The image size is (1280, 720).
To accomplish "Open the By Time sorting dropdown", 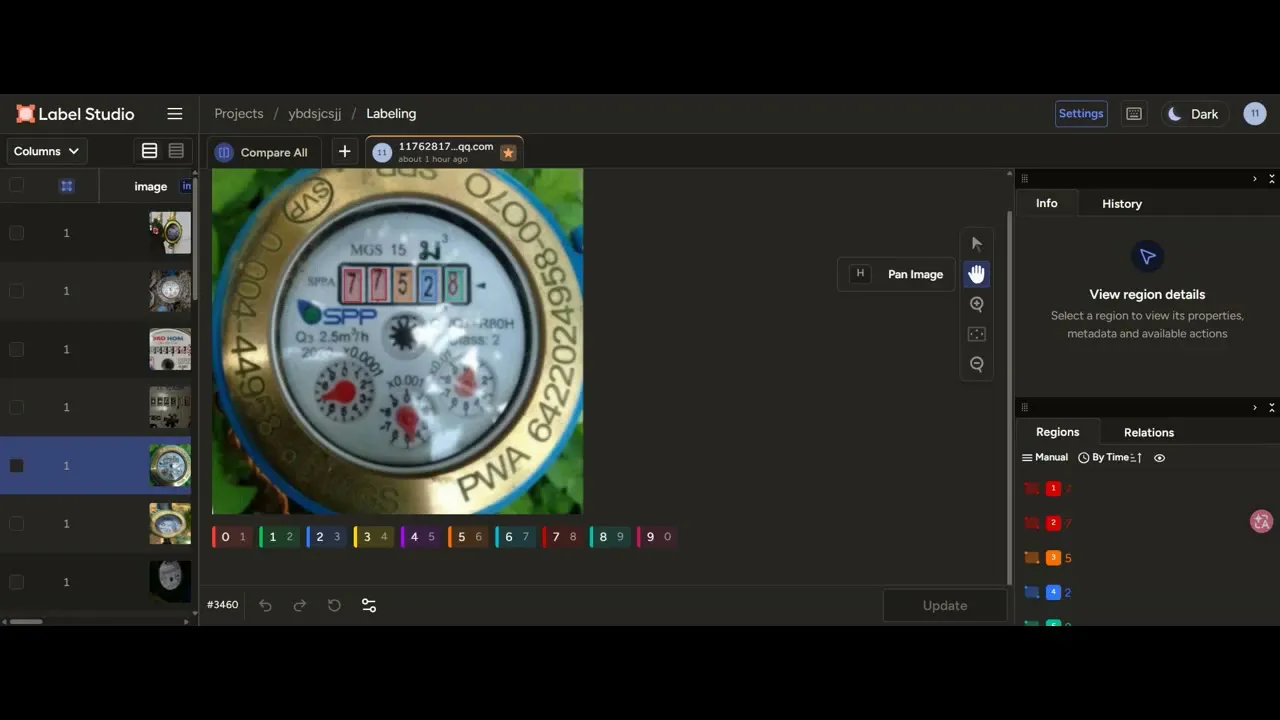I will (1109, 458).
